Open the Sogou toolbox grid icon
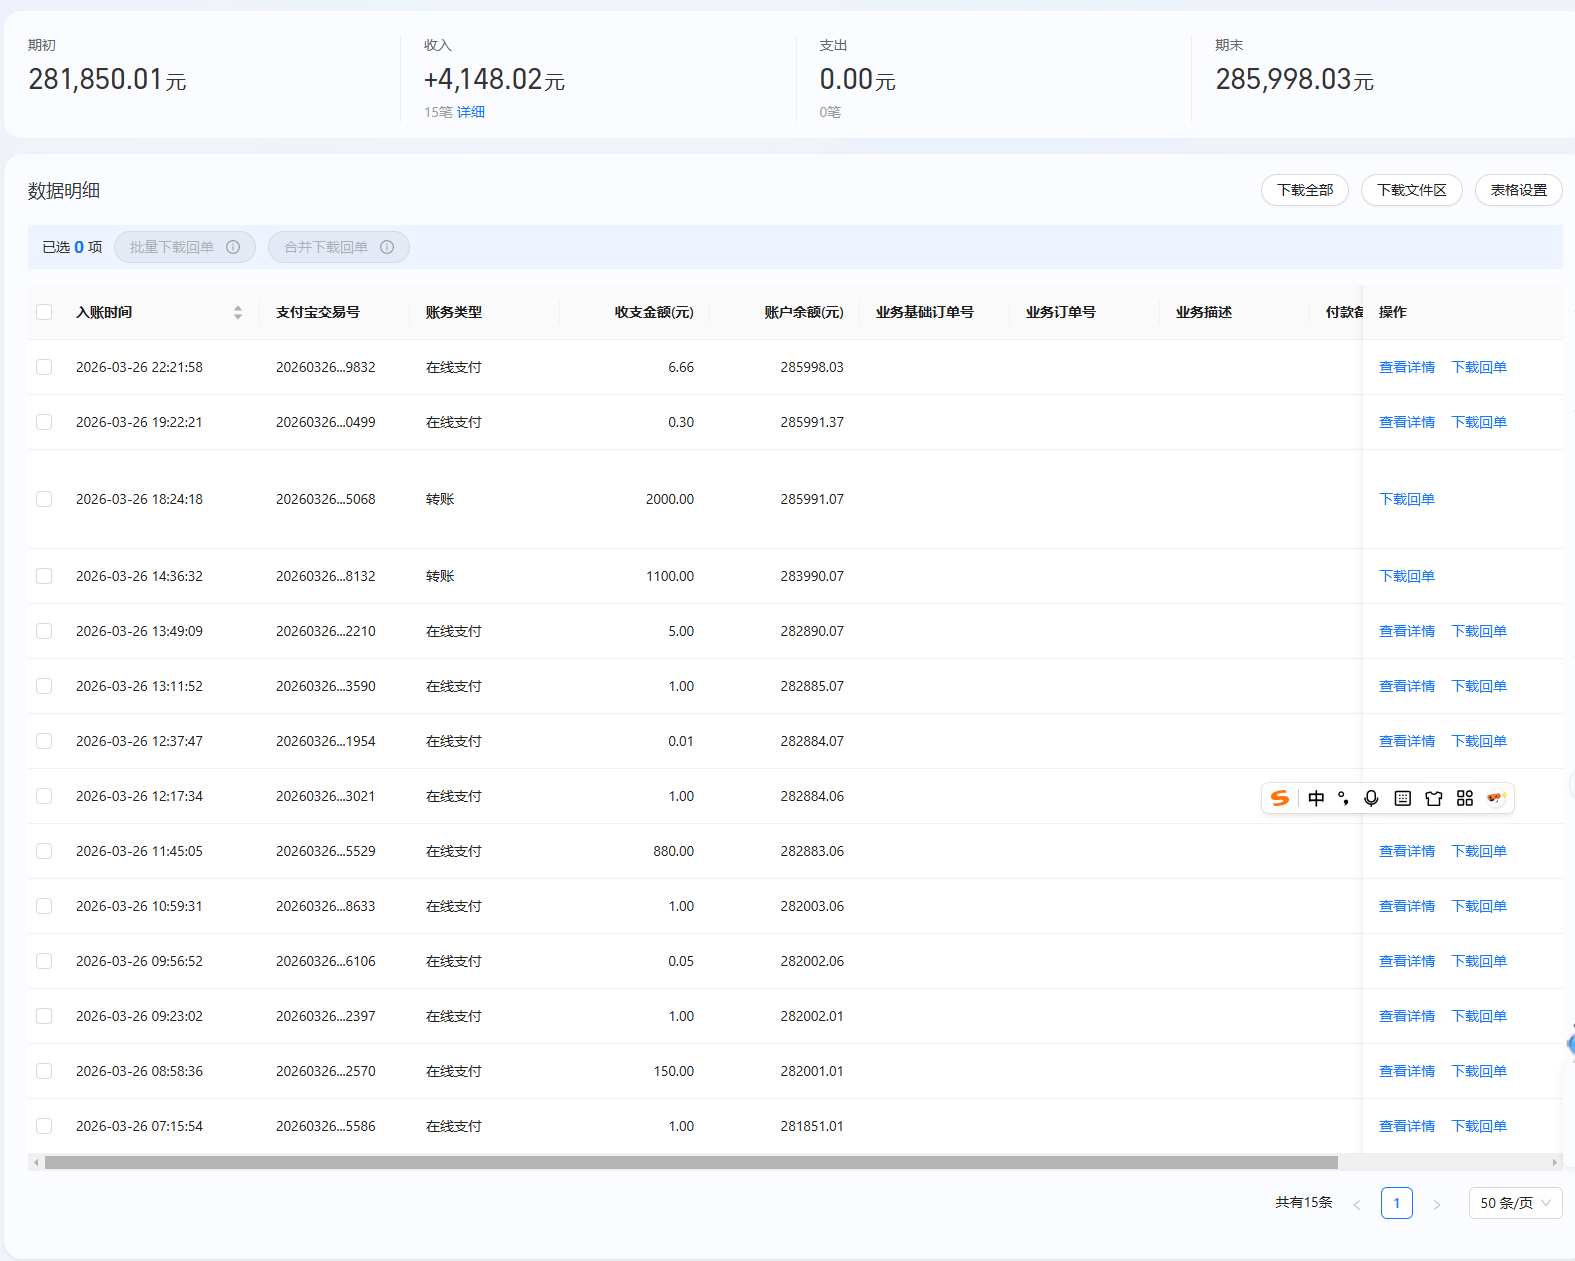The image size is (1575, 1261). point(1465,798)
